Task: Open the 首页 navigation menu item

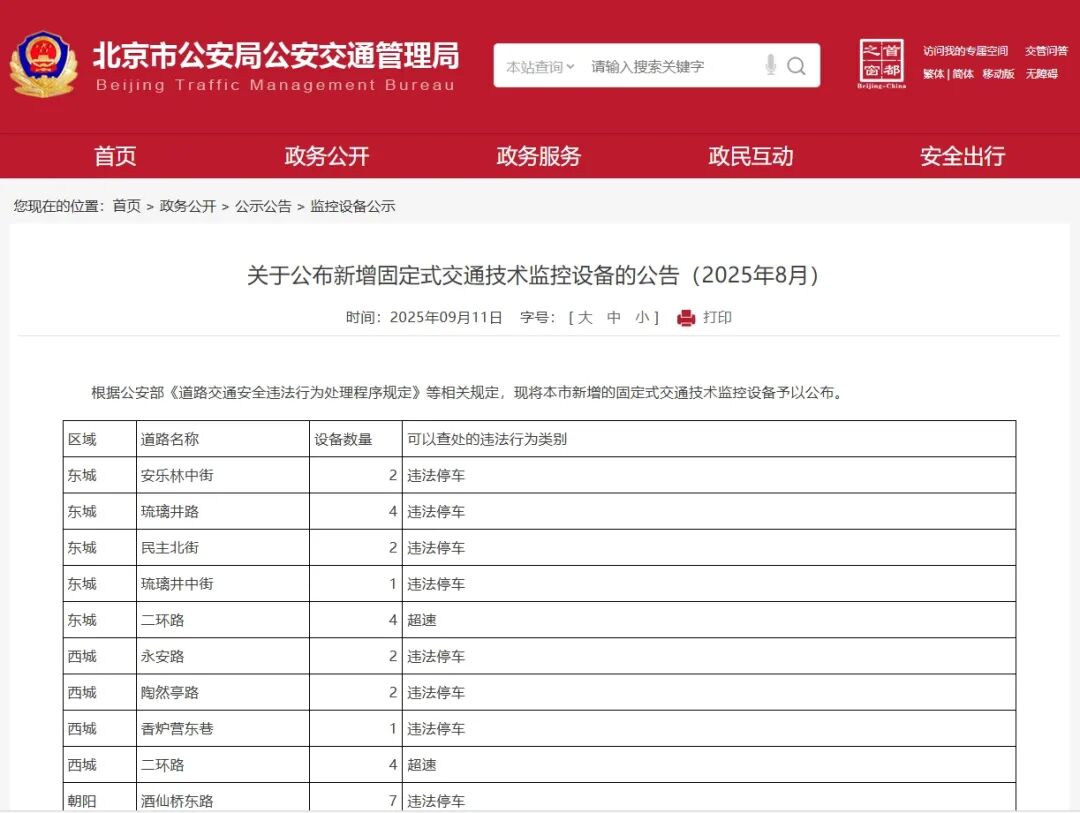Action: tap(115, 156)
